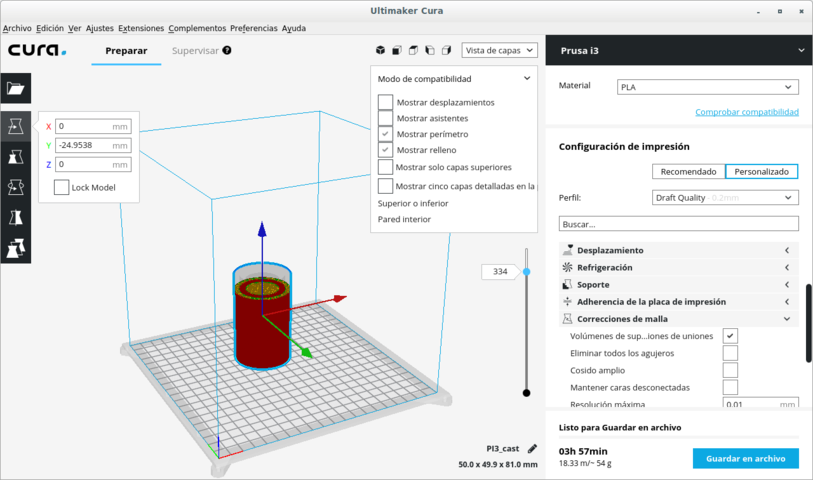Image resolution: width=813 pixels, height=480 pixels.
Task: Enable Mostrar desplazamientos checkbox
Action: [x=385, y=102]
